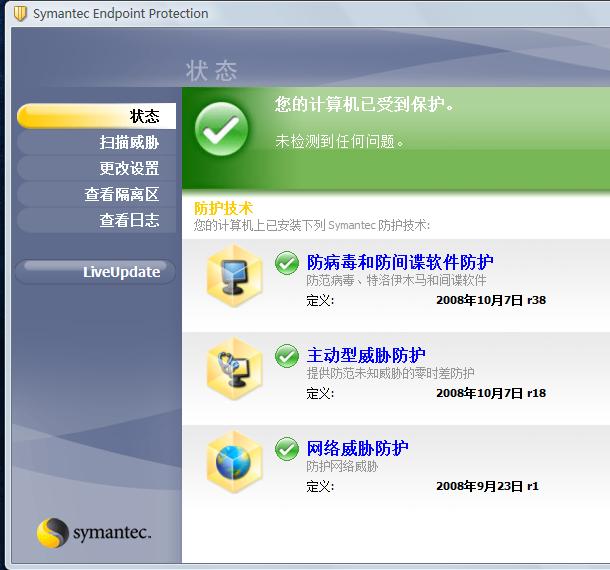Click the 您的计算机上已安装下列 Symantec 防护技术 subtitle
This screenshot has width=610, height=570.
click(312, 225)
